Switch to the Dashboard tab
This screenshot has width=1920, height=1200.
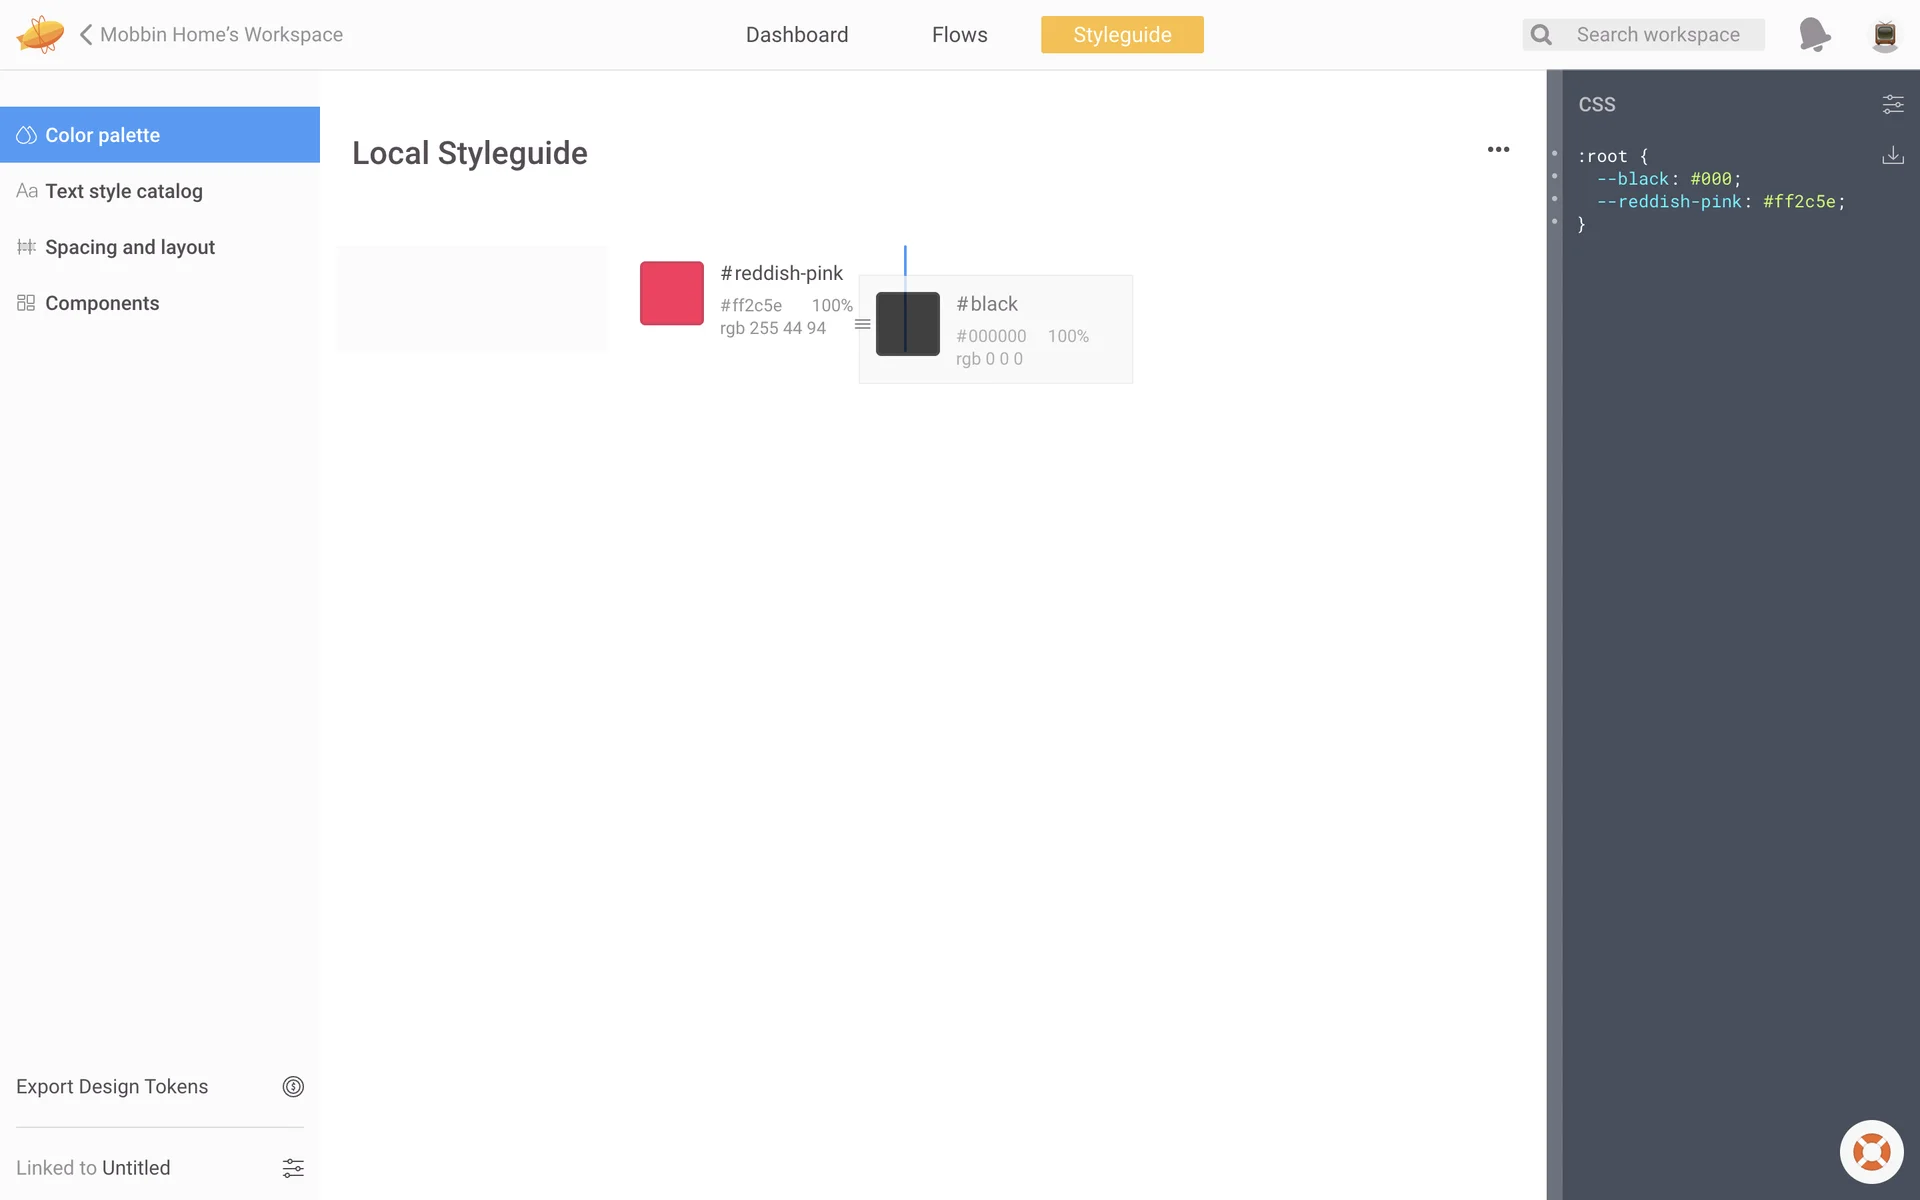796,35
